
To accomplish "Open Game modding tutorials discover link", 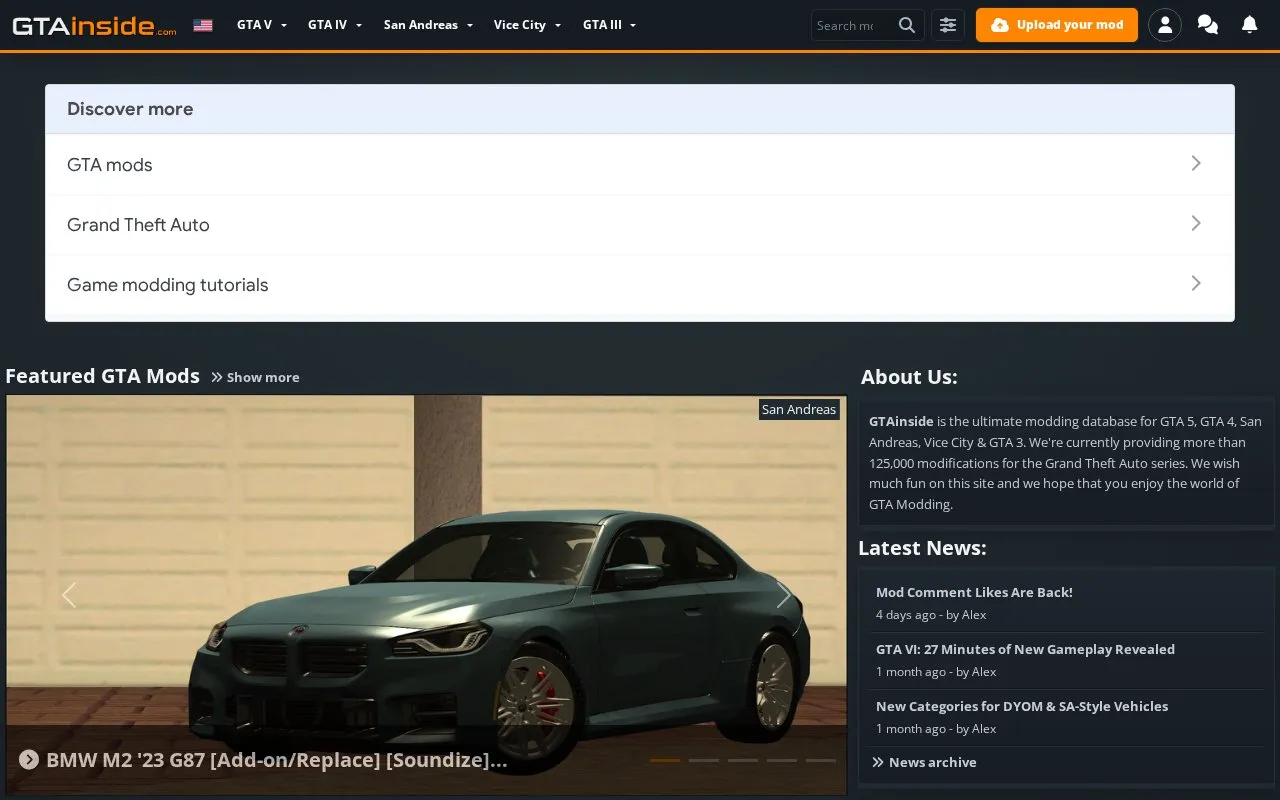I will tap(168, 285).
